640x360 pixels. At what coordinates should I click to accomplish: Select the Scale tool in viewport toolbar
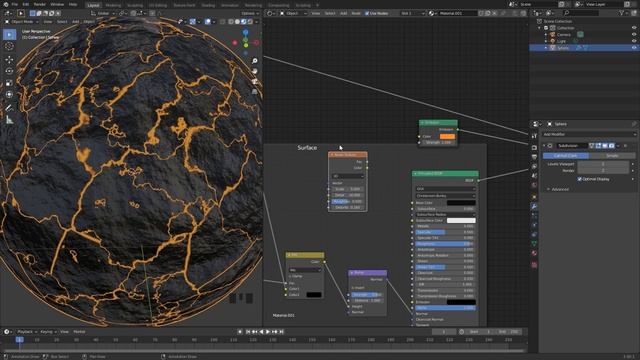[x=9, y=83]
